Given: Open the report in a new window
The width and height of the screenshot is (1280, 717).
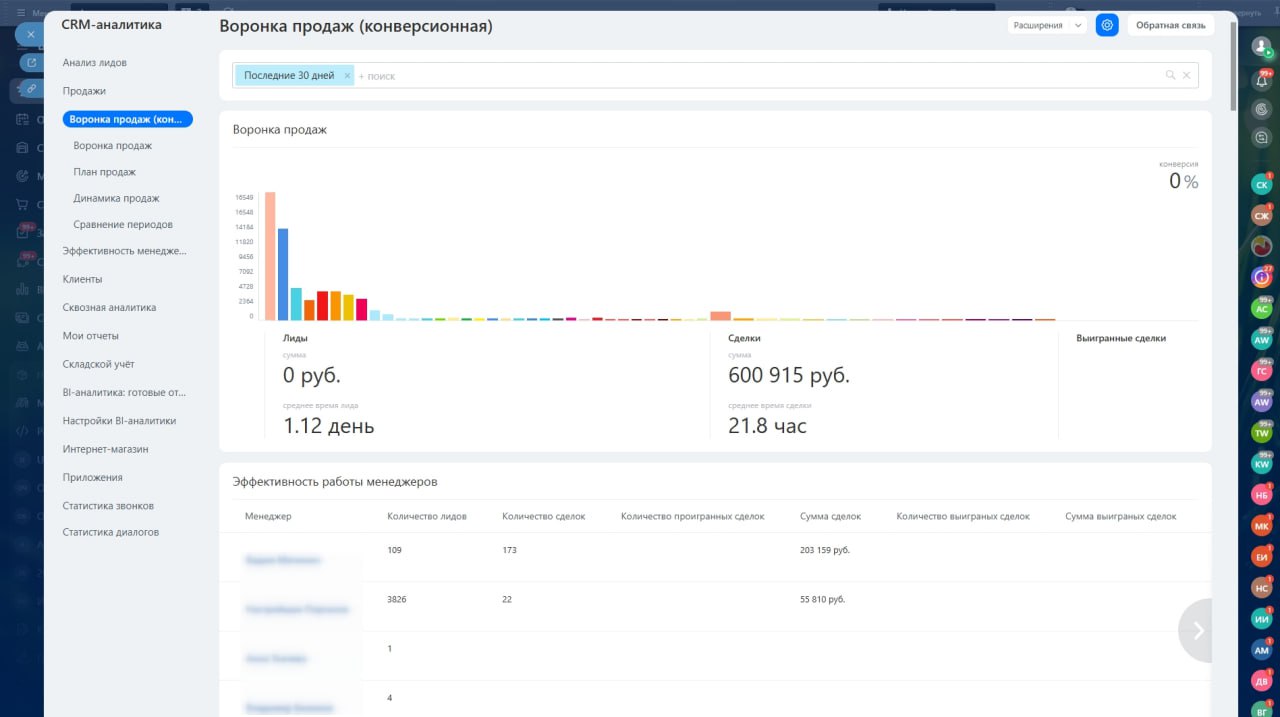Looking at the screenshot, I should tap(30, 62).
